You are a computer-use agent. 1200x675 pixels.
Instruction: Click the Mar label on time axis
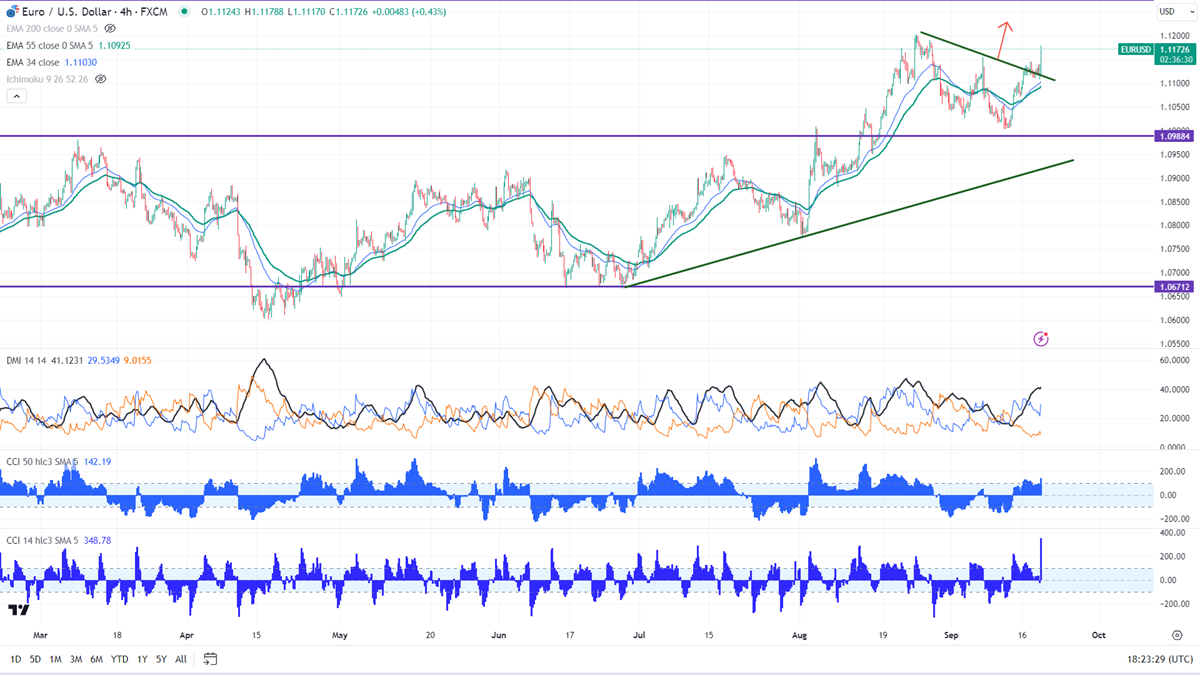39,634
